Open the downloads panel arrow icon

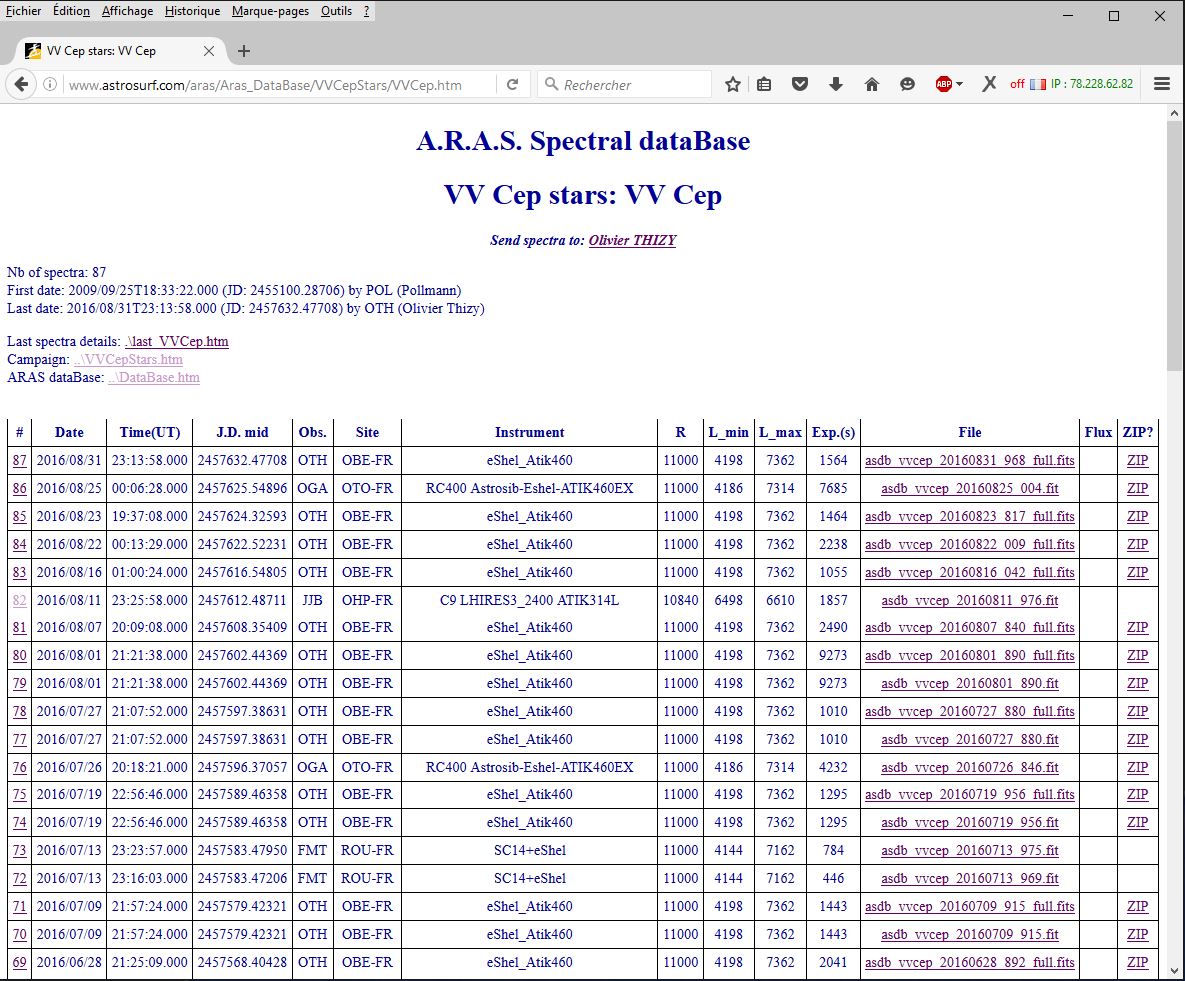coord(836,84)
